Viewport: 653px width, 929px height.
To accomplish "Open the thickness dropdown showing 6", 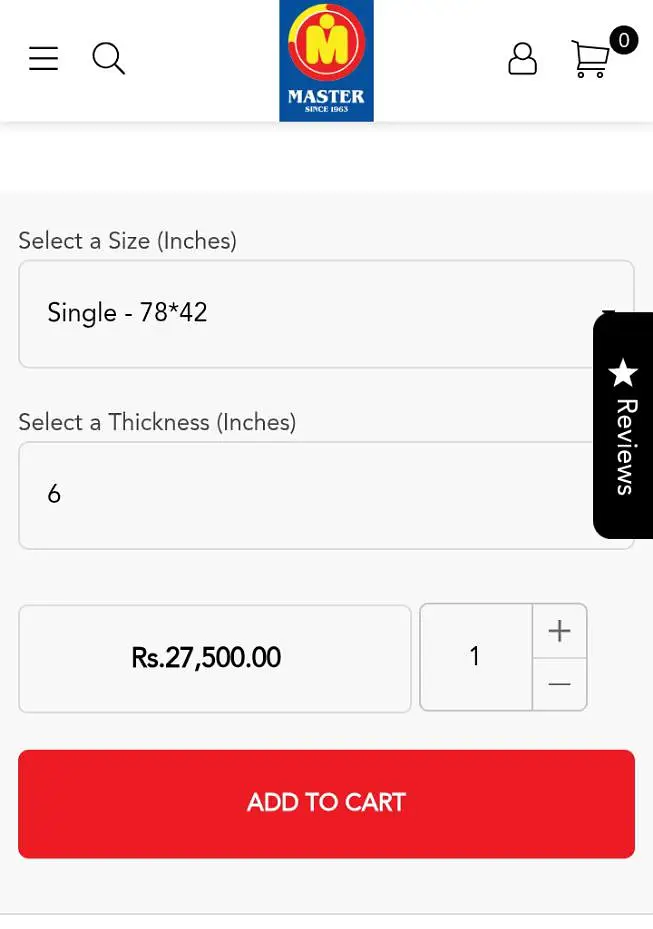I will point(300,494).
